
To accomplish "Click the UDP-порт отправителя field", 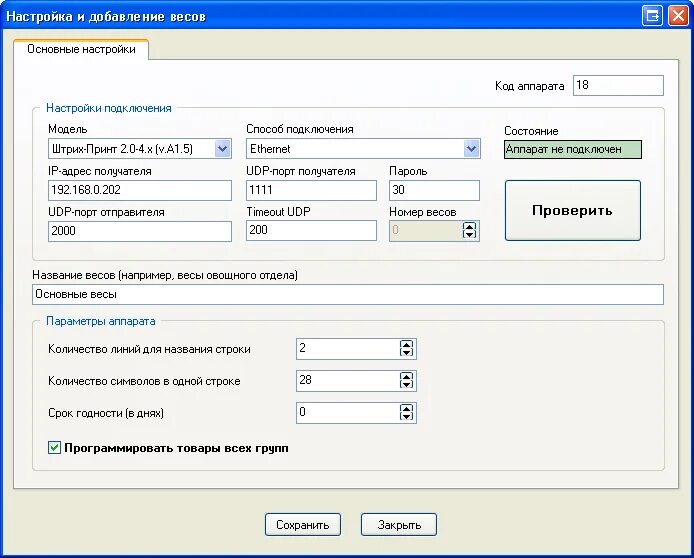I will [140, 231].
